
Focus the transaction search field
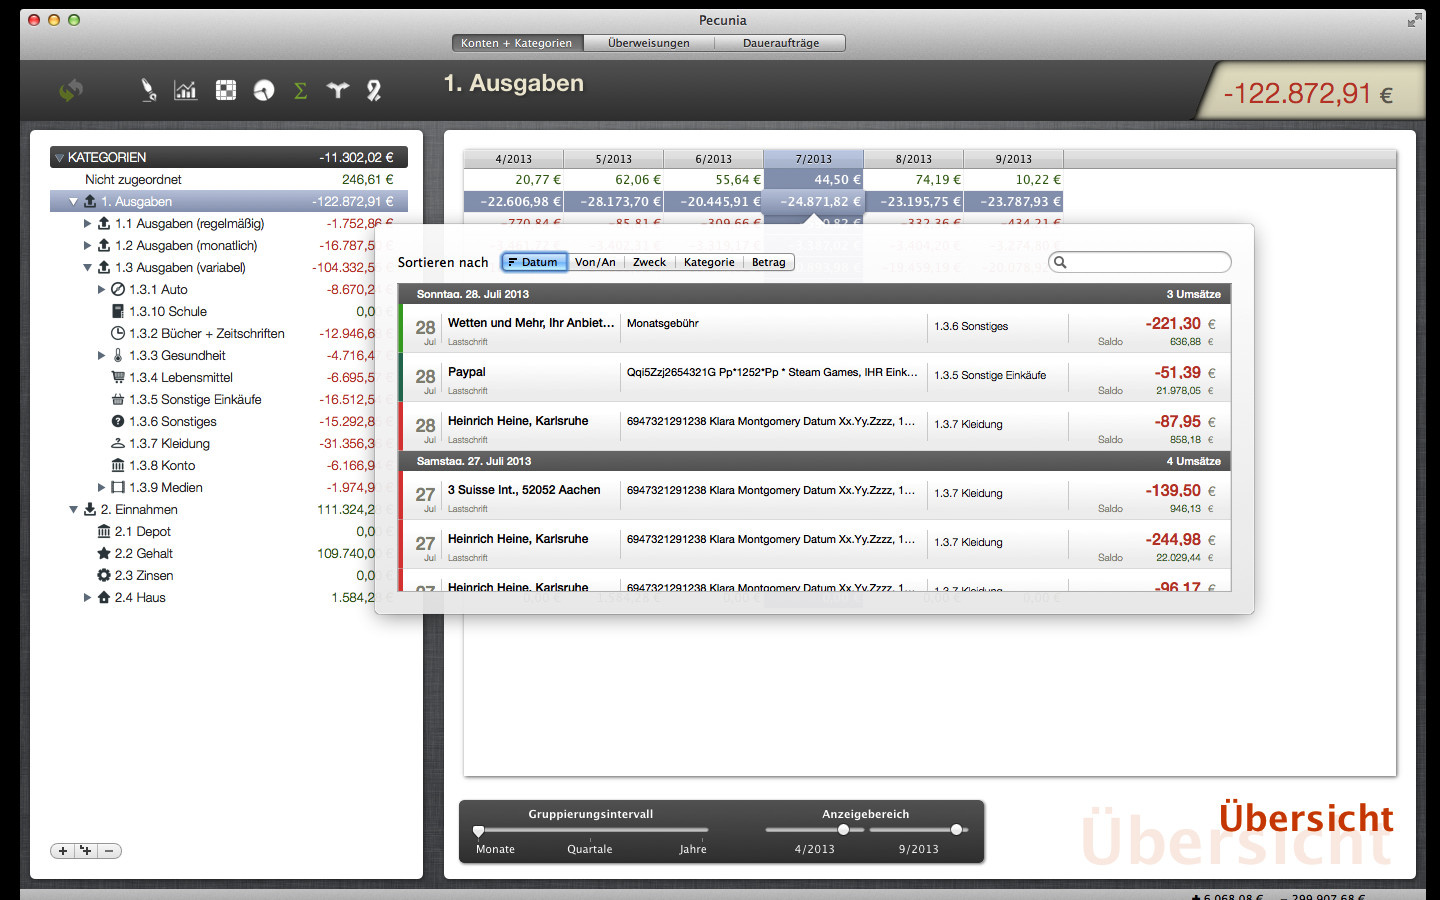click(x=1140, y=262)
